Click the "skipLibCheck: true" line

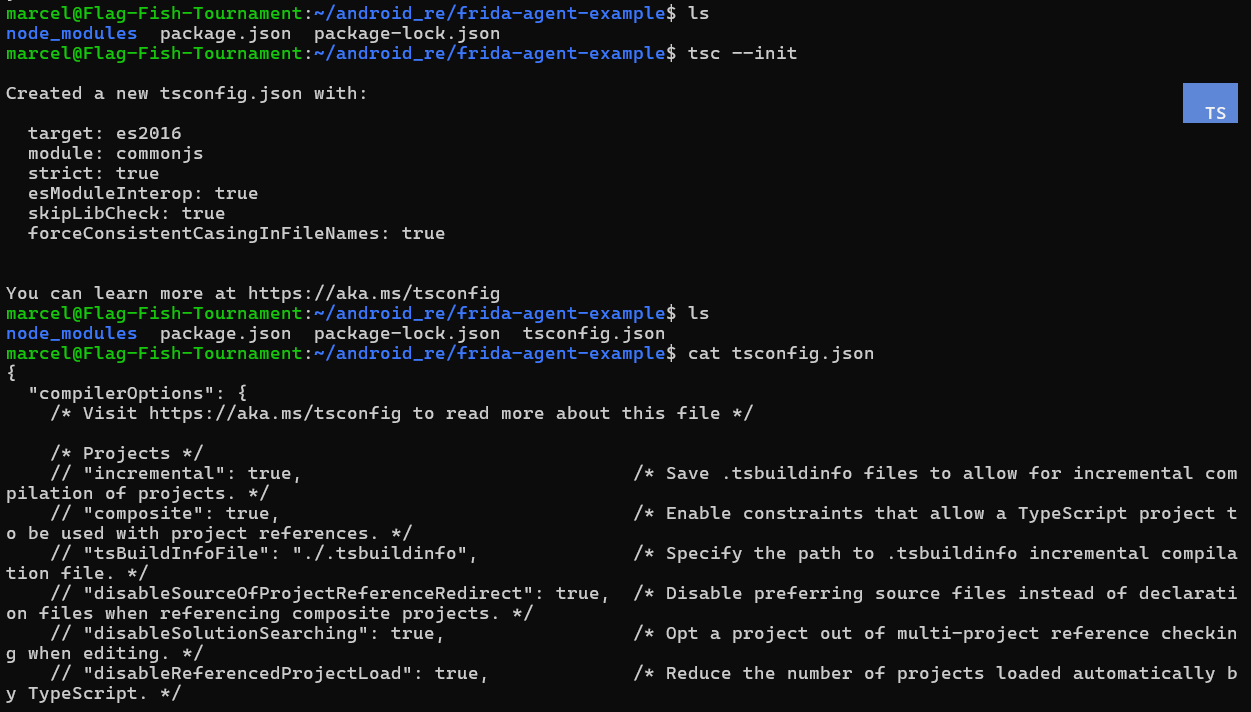click(x=126, y=213)
